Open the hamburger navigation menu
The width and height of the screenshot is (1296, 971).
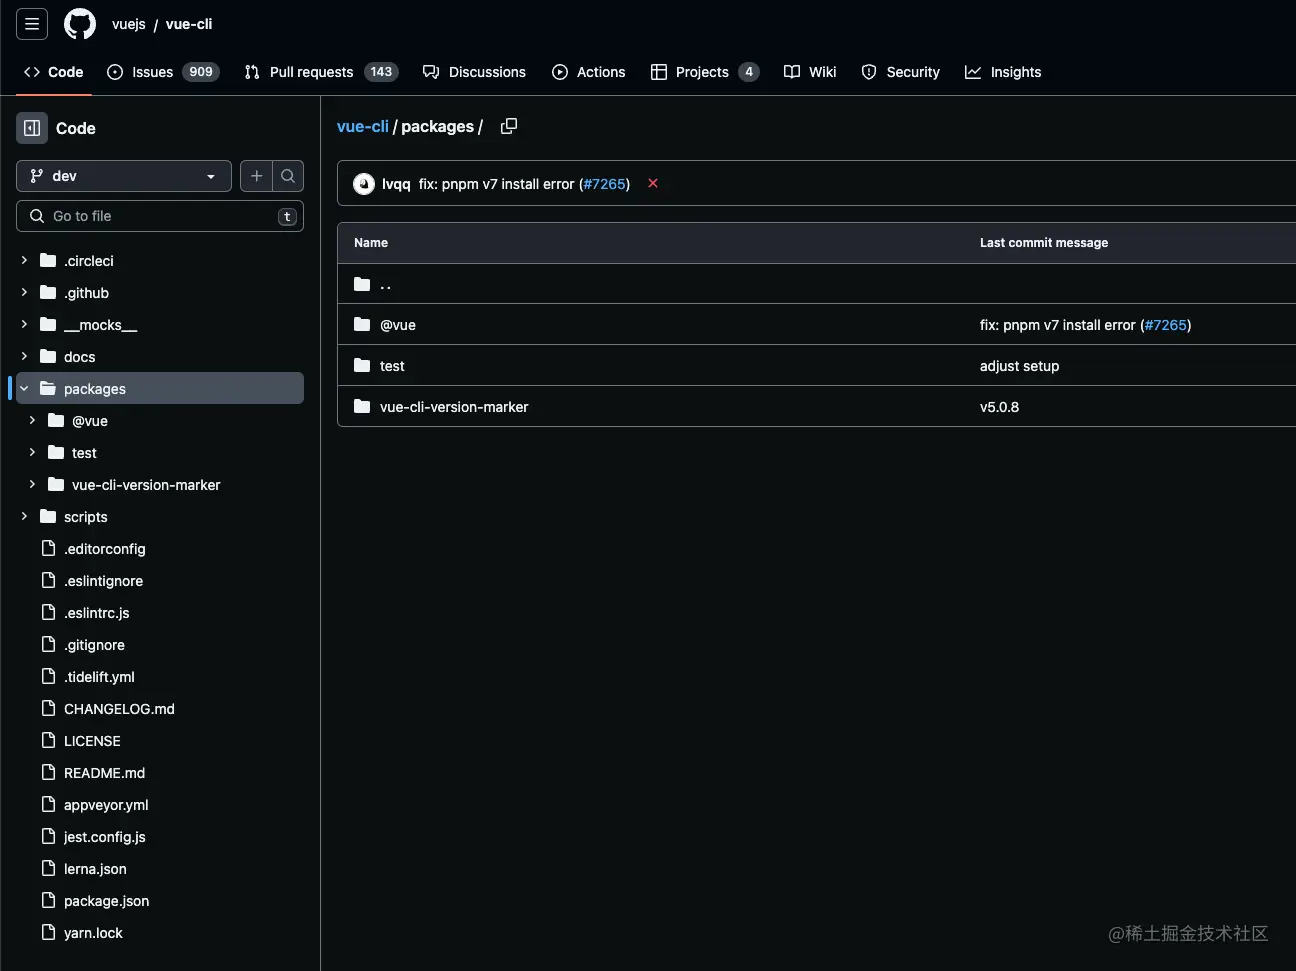32,24
